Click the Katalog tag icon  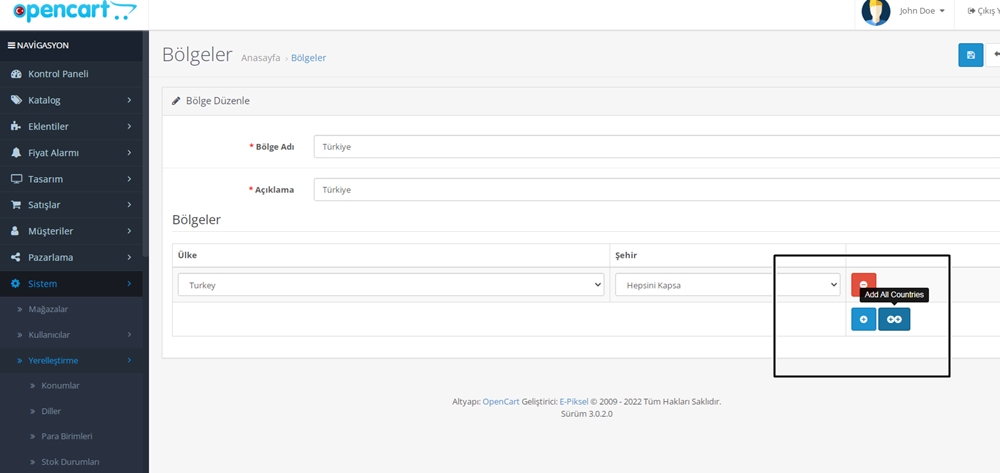point(17,100)
